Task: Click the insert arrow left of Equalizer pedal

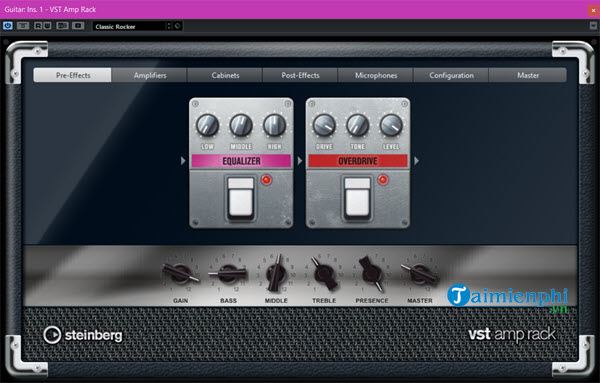Action: (x=183, y=161)
